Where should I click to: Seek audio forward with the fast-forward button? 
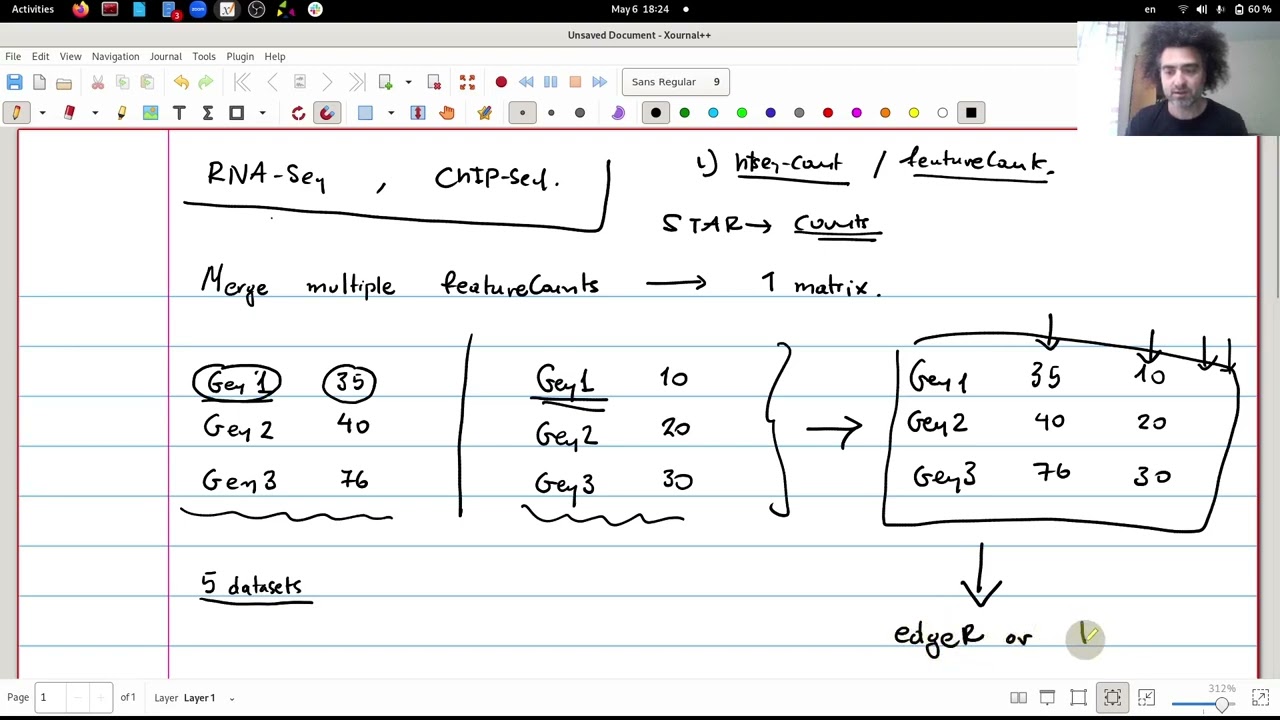point(599,82)
